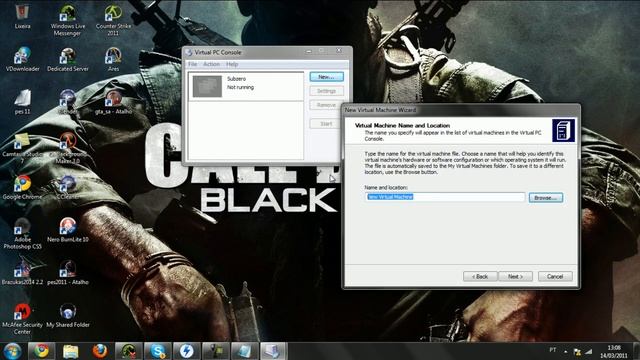Click the Firefox icon in the taskbar
The height and width of the screenshot is (360, 640).
click(x=99, y=351)
